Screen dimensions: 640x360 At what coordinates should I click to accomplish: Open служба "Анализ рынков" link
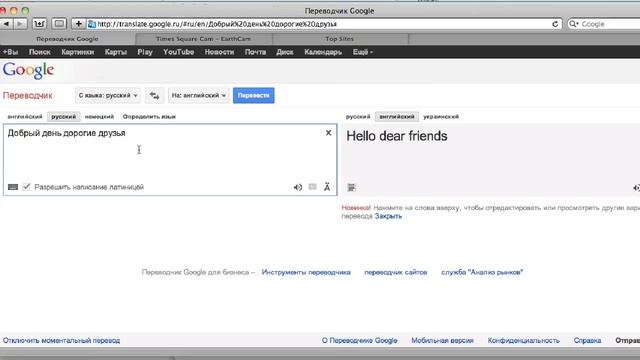(482, 272)
